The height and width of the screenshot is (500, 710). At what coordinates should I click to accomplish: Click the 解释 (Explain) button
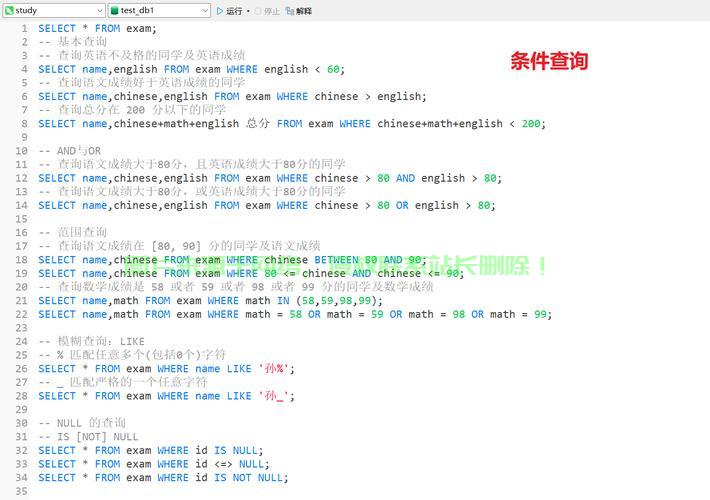[299, 11]
